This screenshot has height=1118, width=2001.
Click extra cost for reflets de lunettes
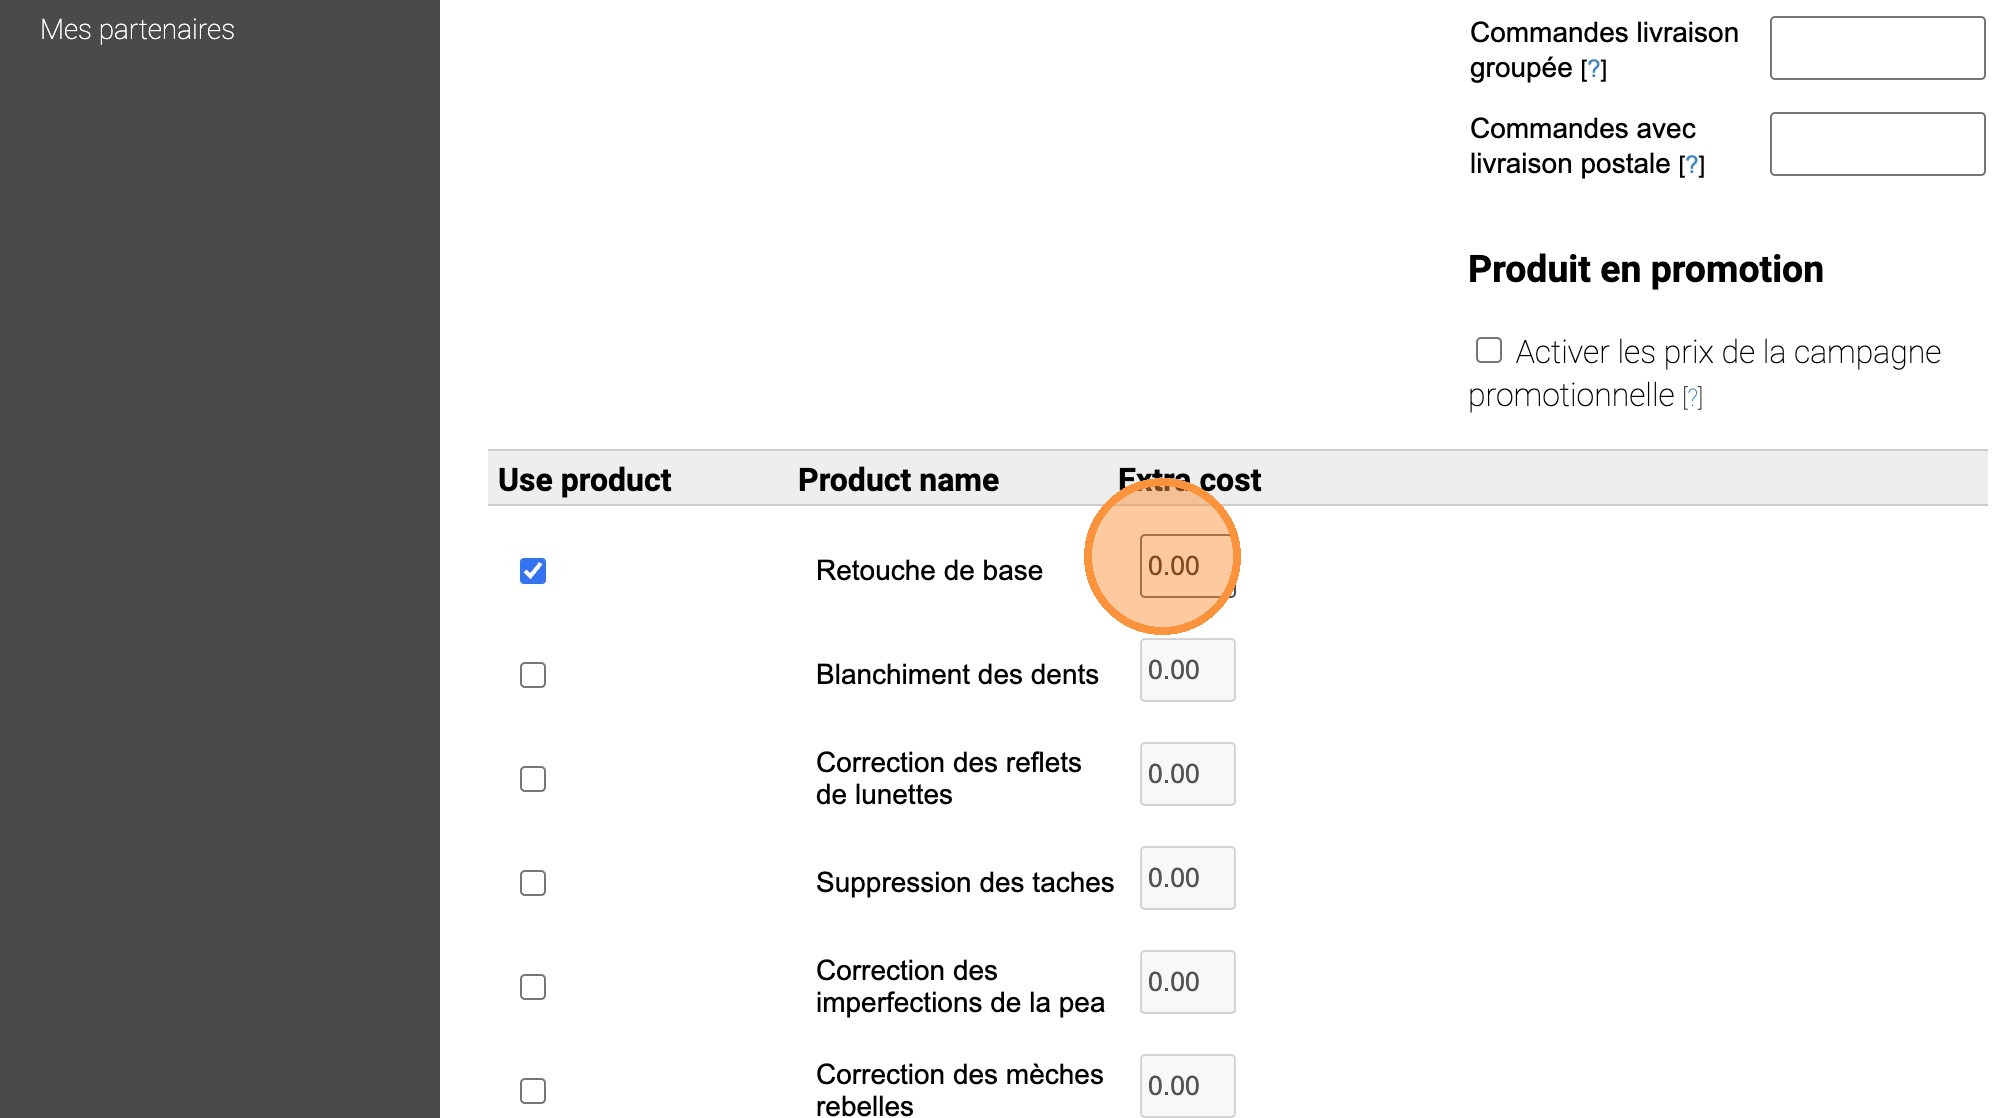pyautogui.click(x=1186, y=774)
